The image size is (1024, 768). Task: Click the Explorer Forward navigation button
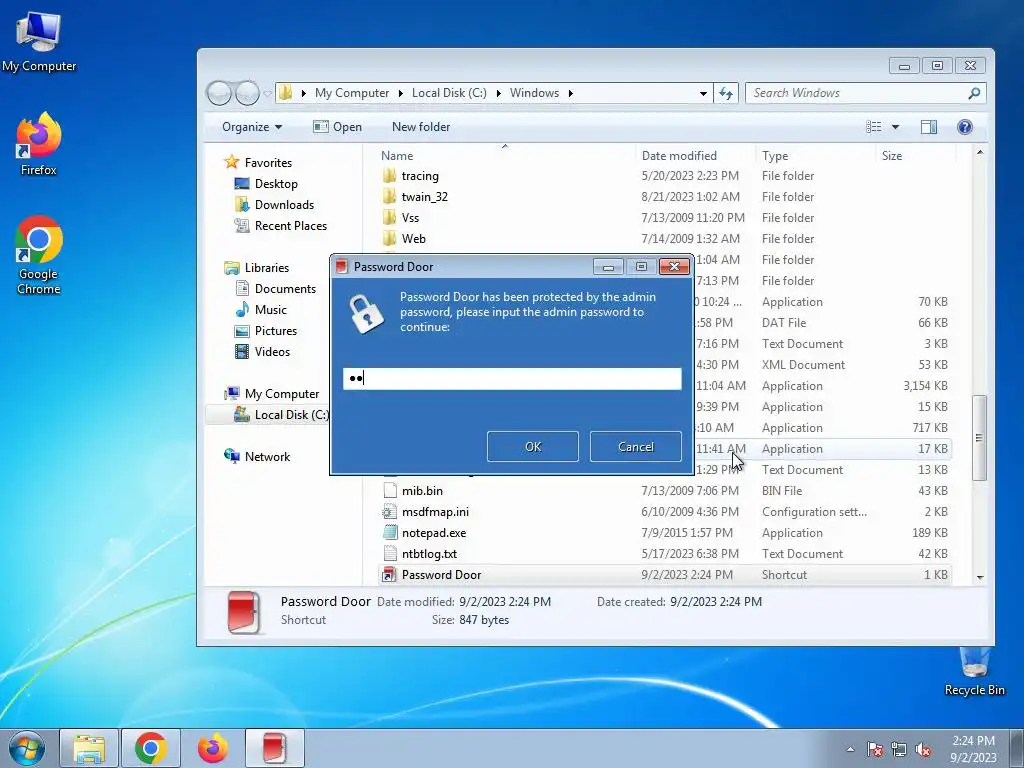pyautogui.click(x=248, y=93)
